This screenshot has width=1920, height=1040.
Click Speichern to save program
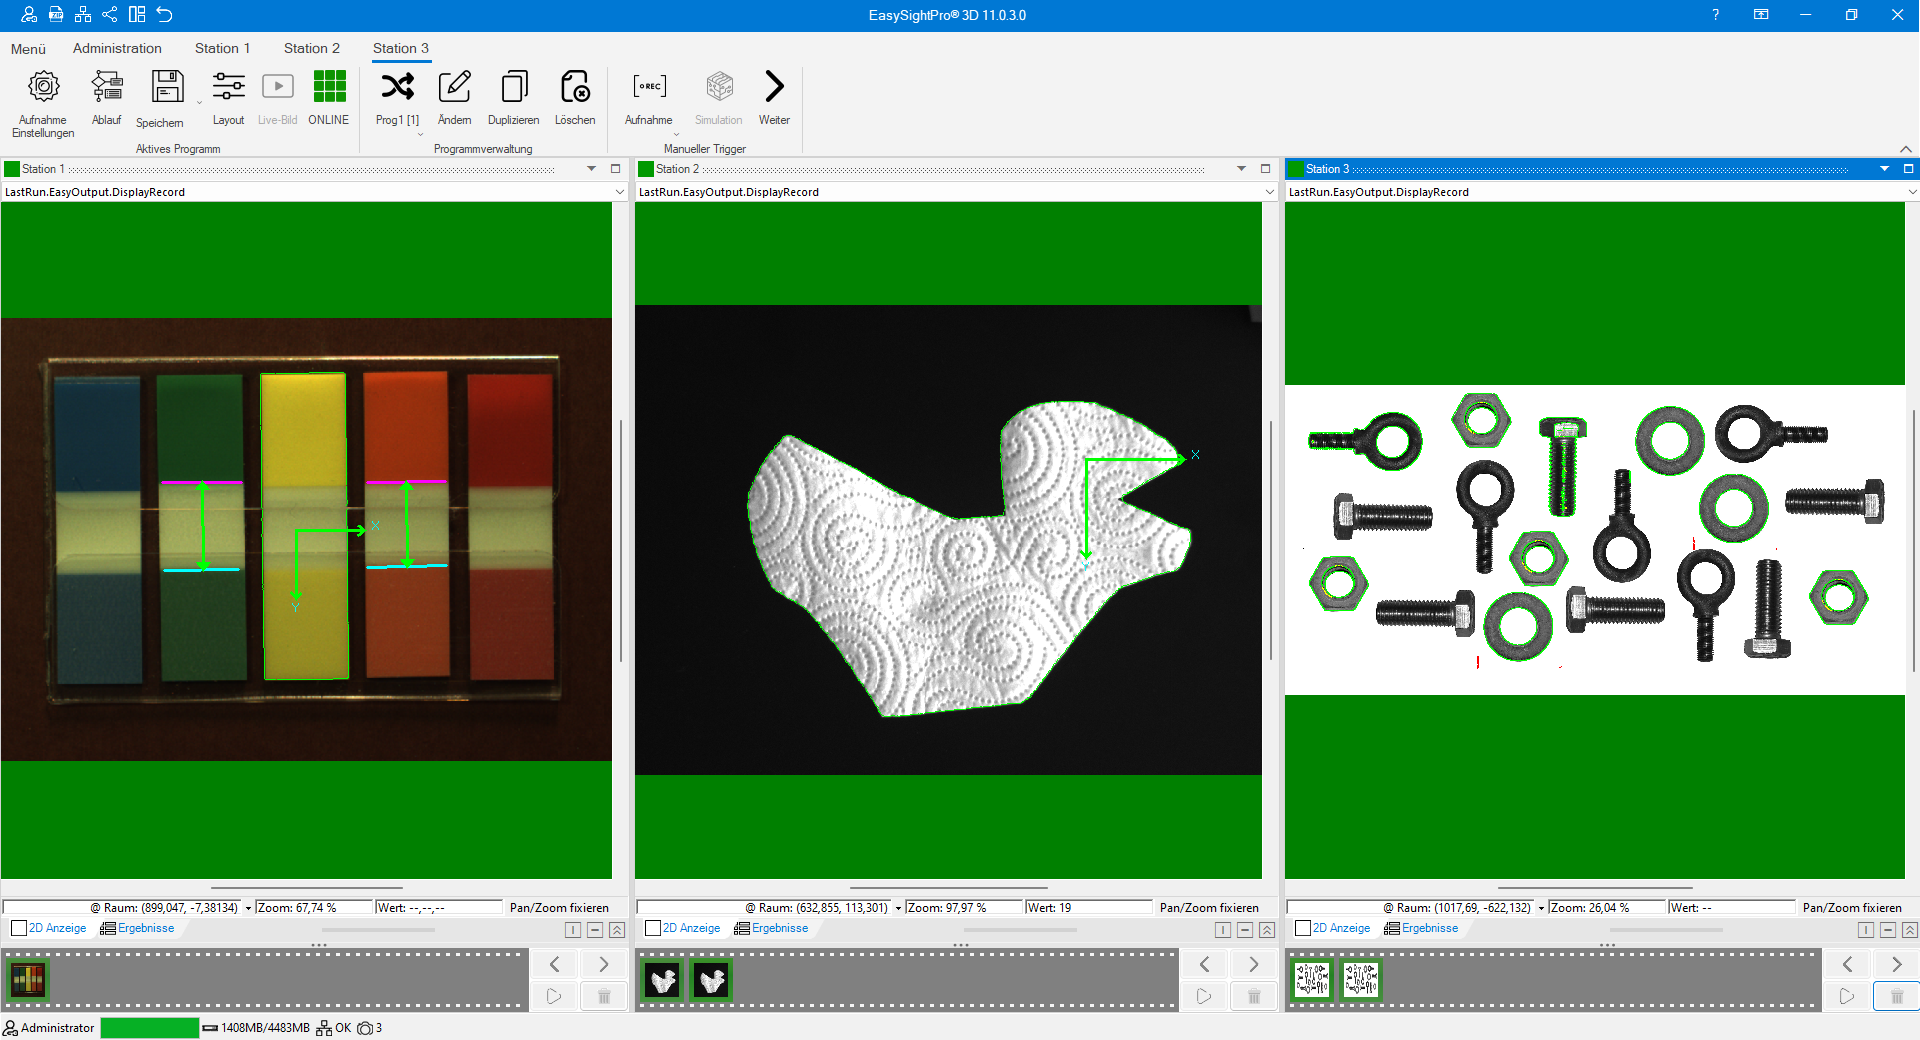(167, 88)
